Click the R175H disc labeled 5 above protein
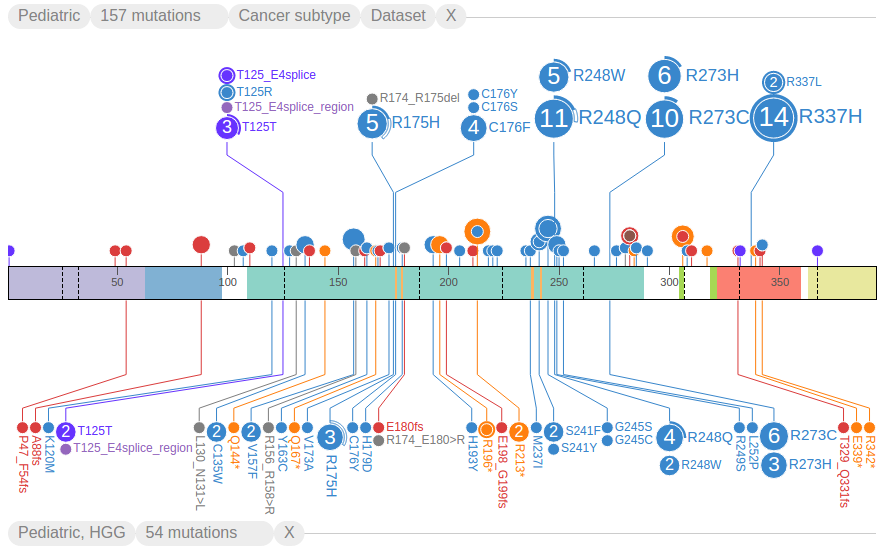 pyautogui.click(x=372, y=123)
